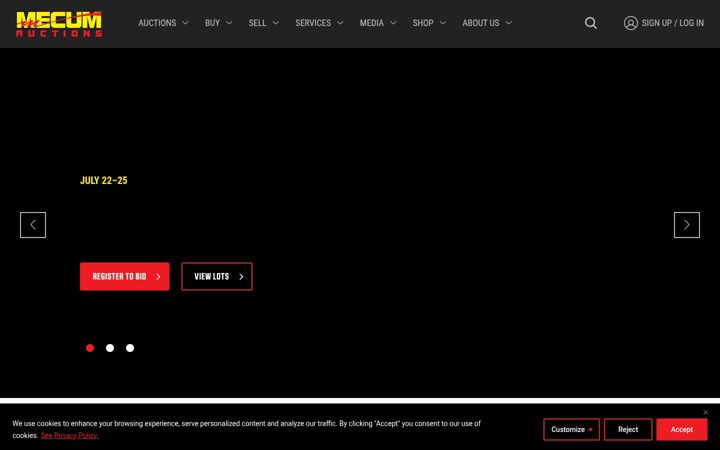Select the second carousel dot
This screenshot has height=450, width=720.
110,348
